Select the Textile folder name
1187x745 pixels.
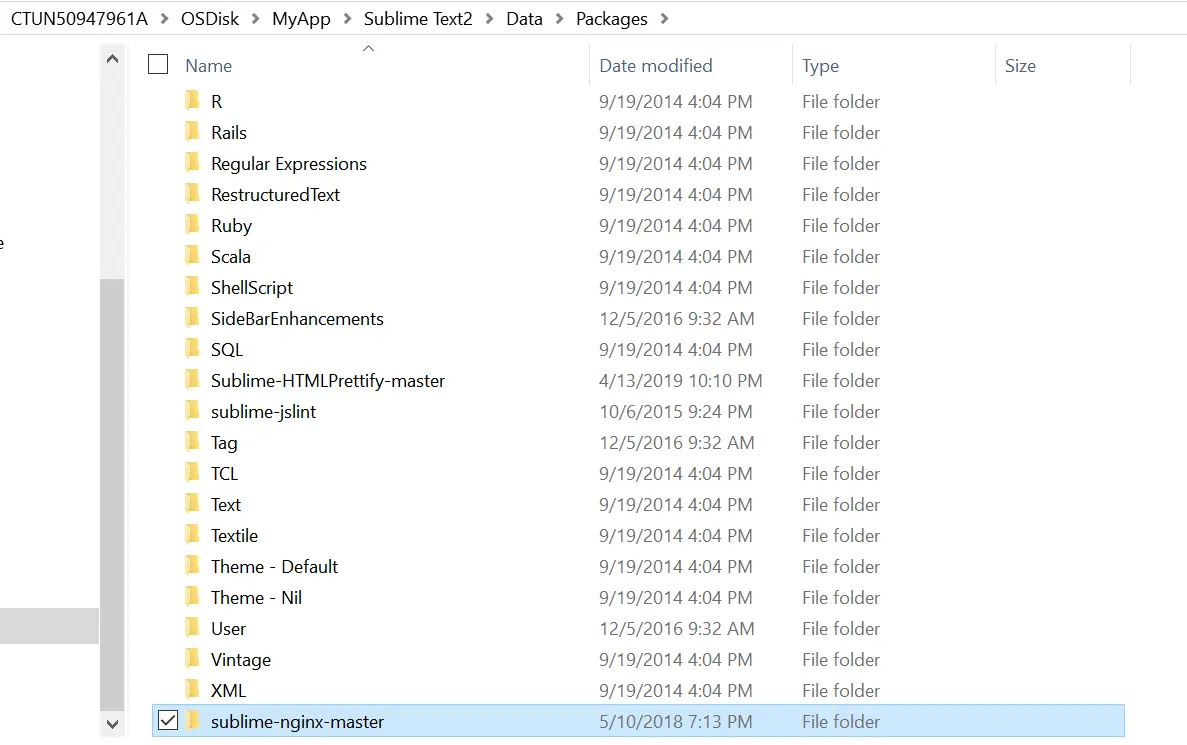(x=234, y=535)
